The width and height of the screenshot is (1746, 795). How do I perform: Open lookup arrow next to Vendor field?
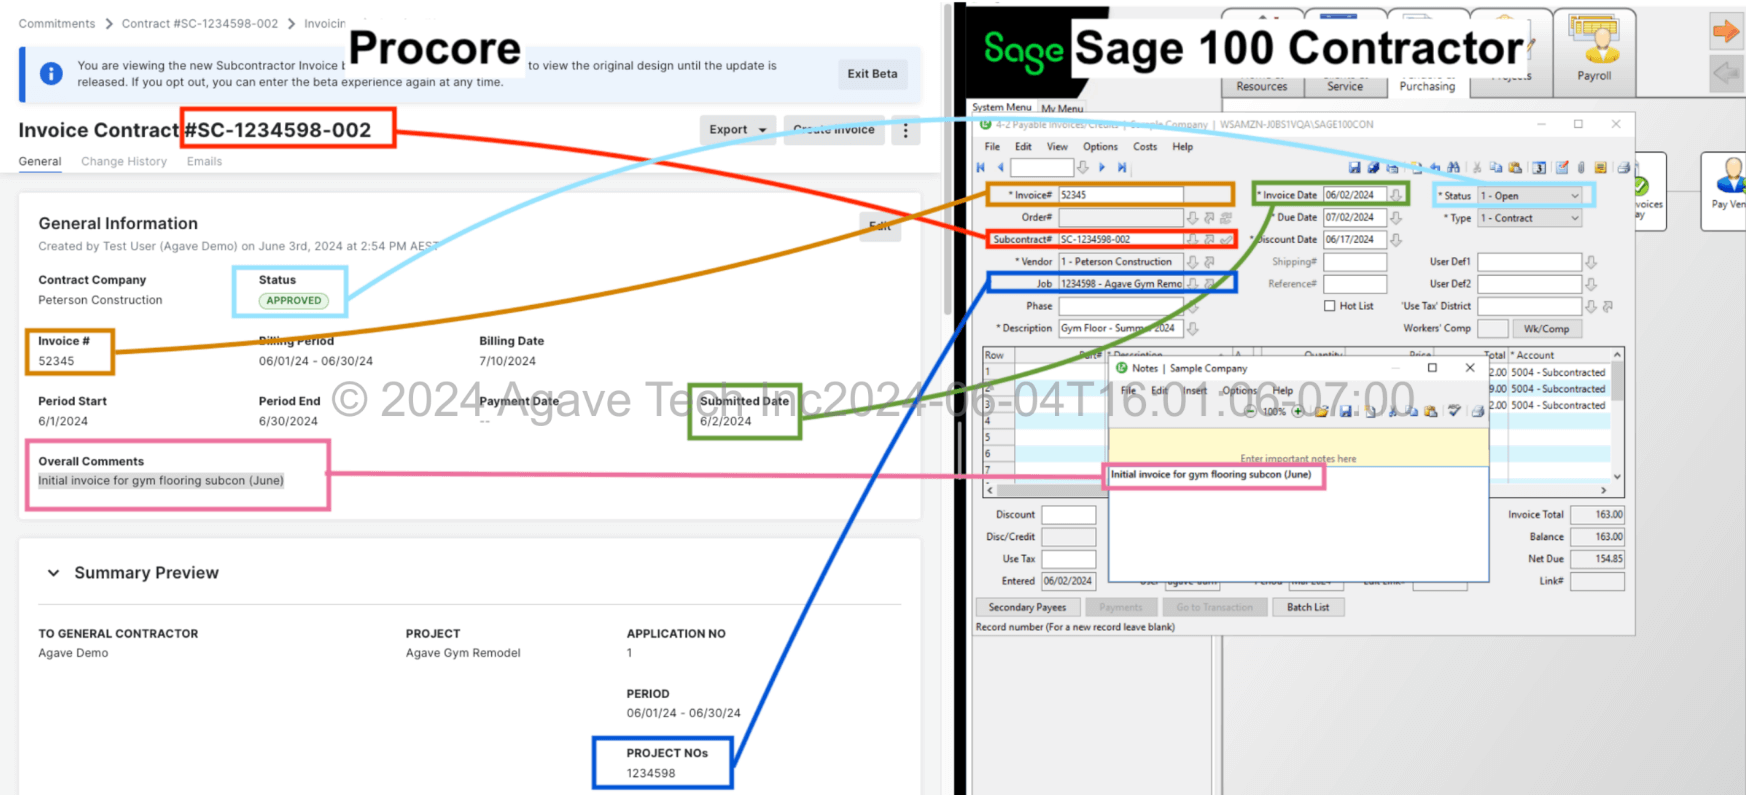coord(1192,262)
